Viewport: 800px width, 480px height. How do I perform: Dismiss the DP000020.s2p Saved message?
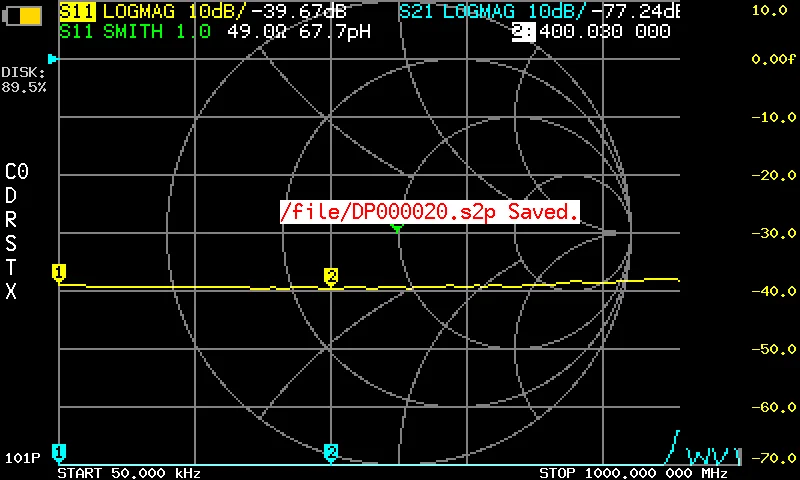coord(430,212)
